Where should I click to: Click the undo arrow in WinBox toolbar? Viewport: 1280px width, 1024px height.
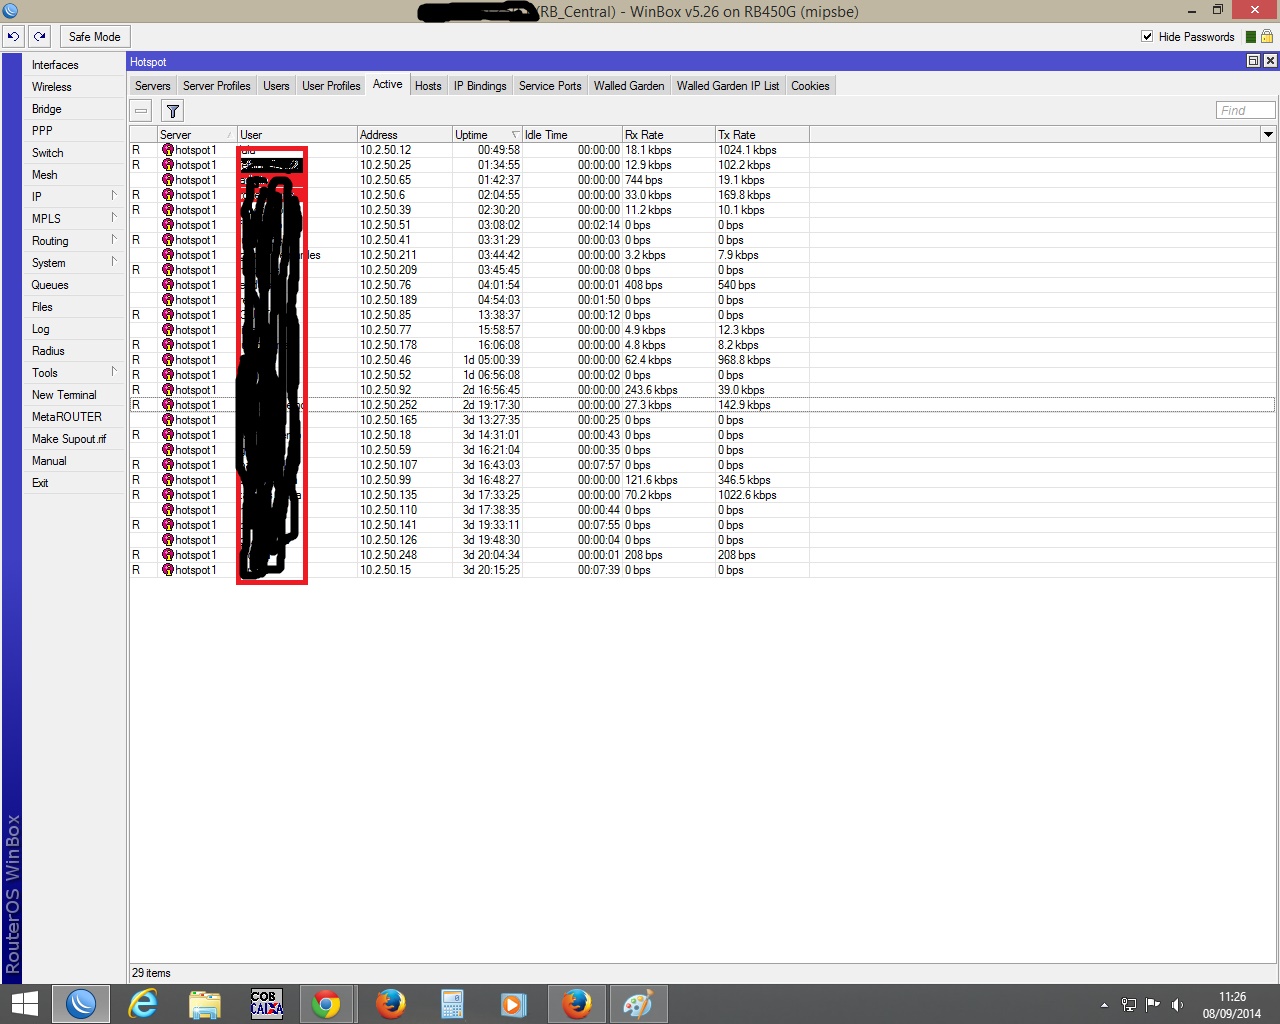13,37
